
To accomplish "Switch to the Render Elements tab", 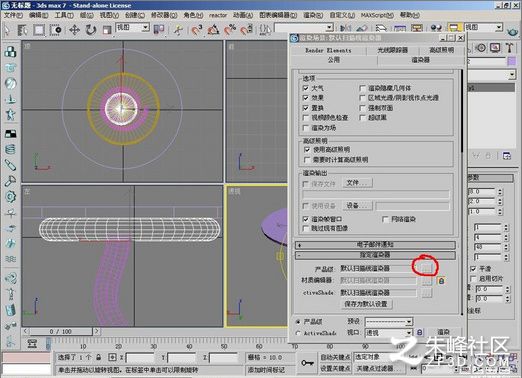I will (328, 50).
